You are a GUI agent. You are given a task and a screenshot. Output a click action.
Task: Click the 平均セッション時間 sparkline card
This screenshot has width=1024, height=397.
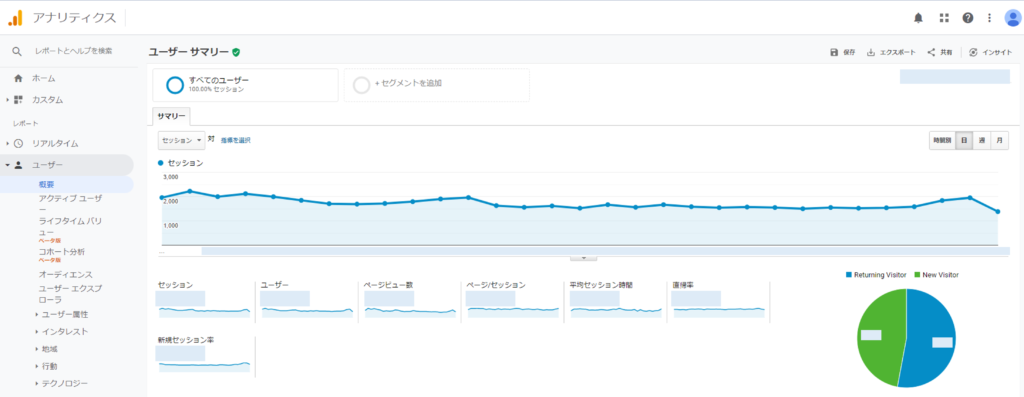[x=616, y=301]
